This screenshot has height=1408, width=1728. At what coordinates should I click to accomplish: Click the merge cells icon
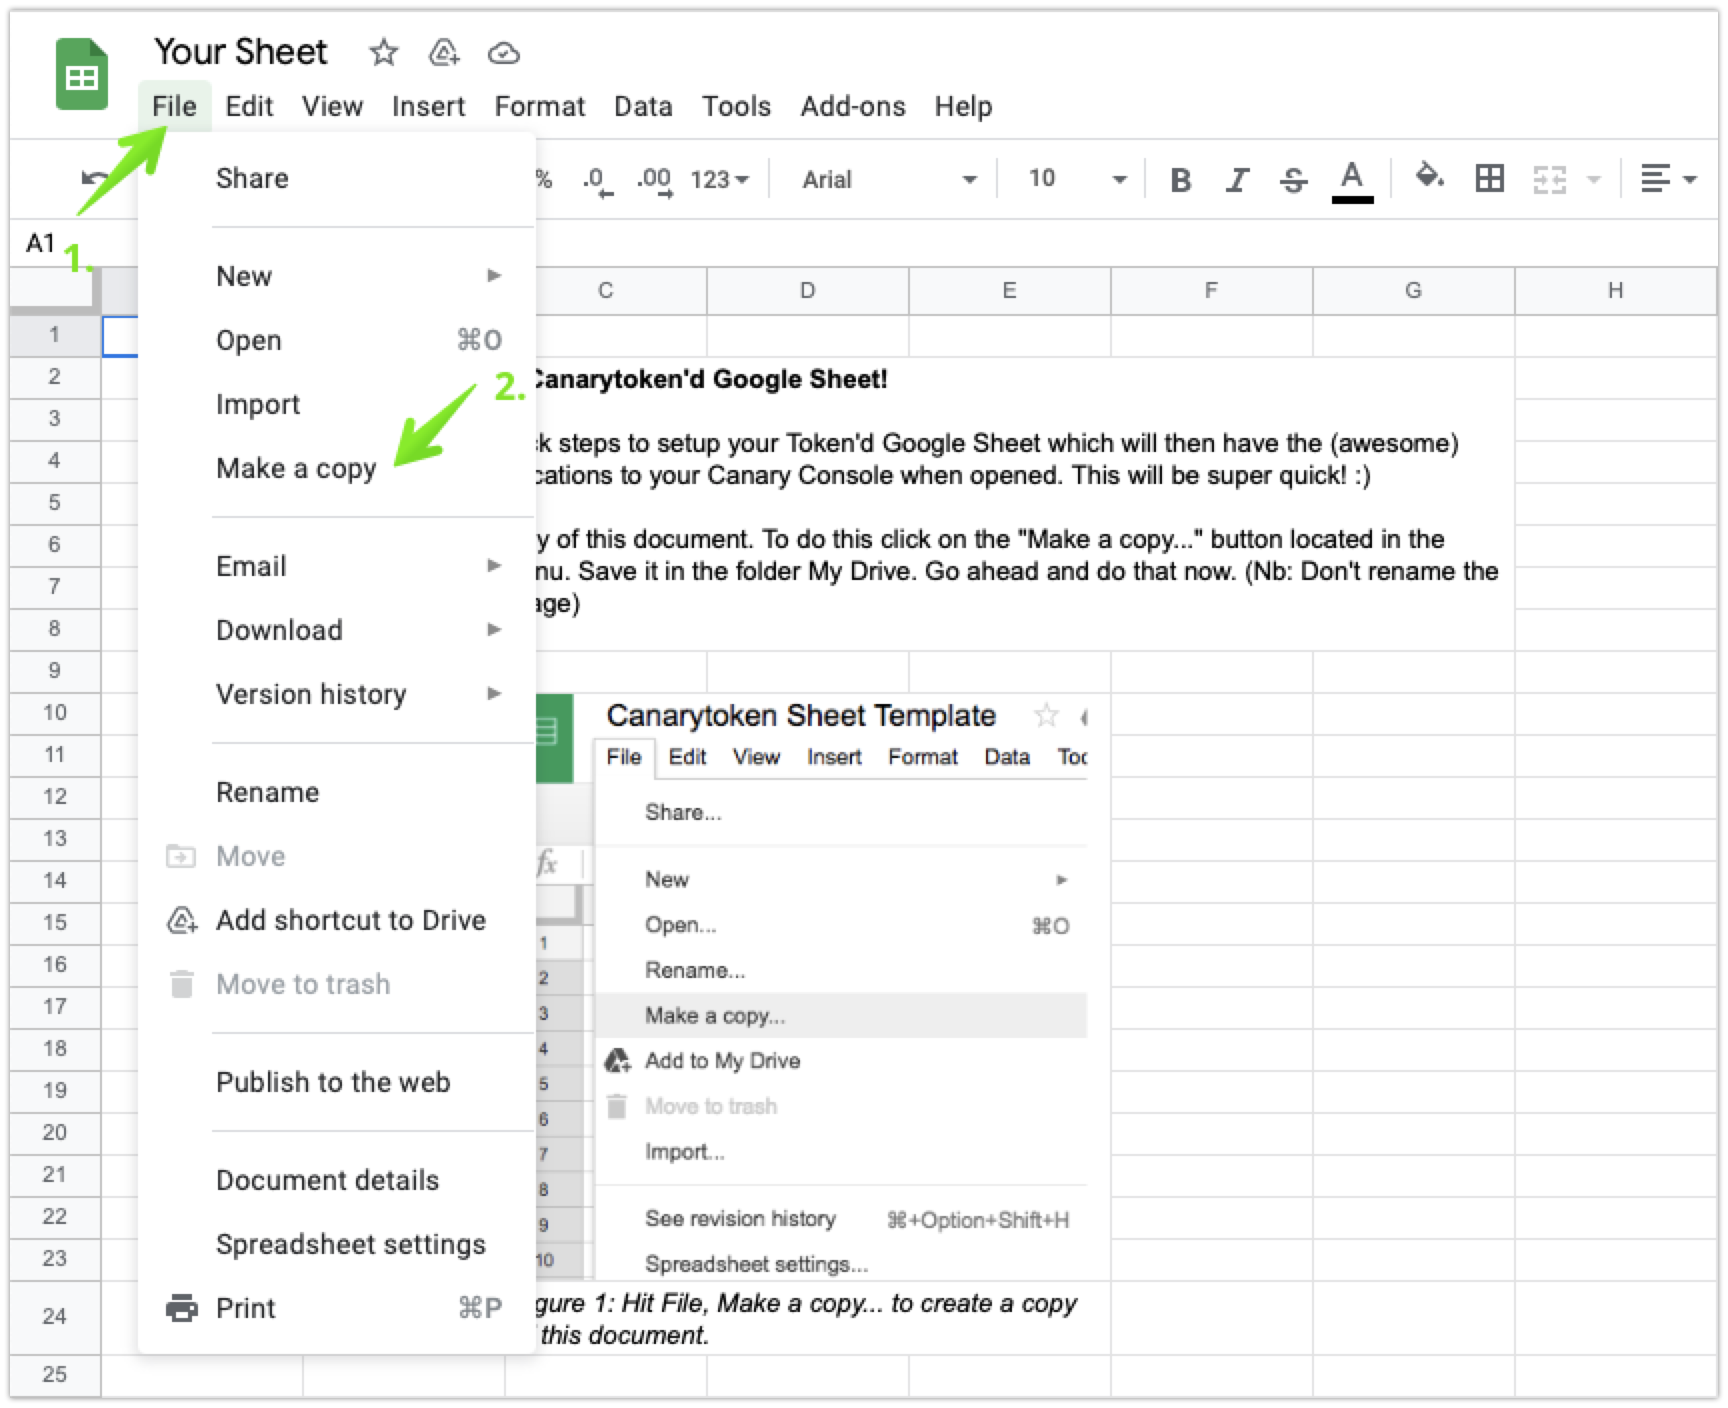tap(1549, 180)
